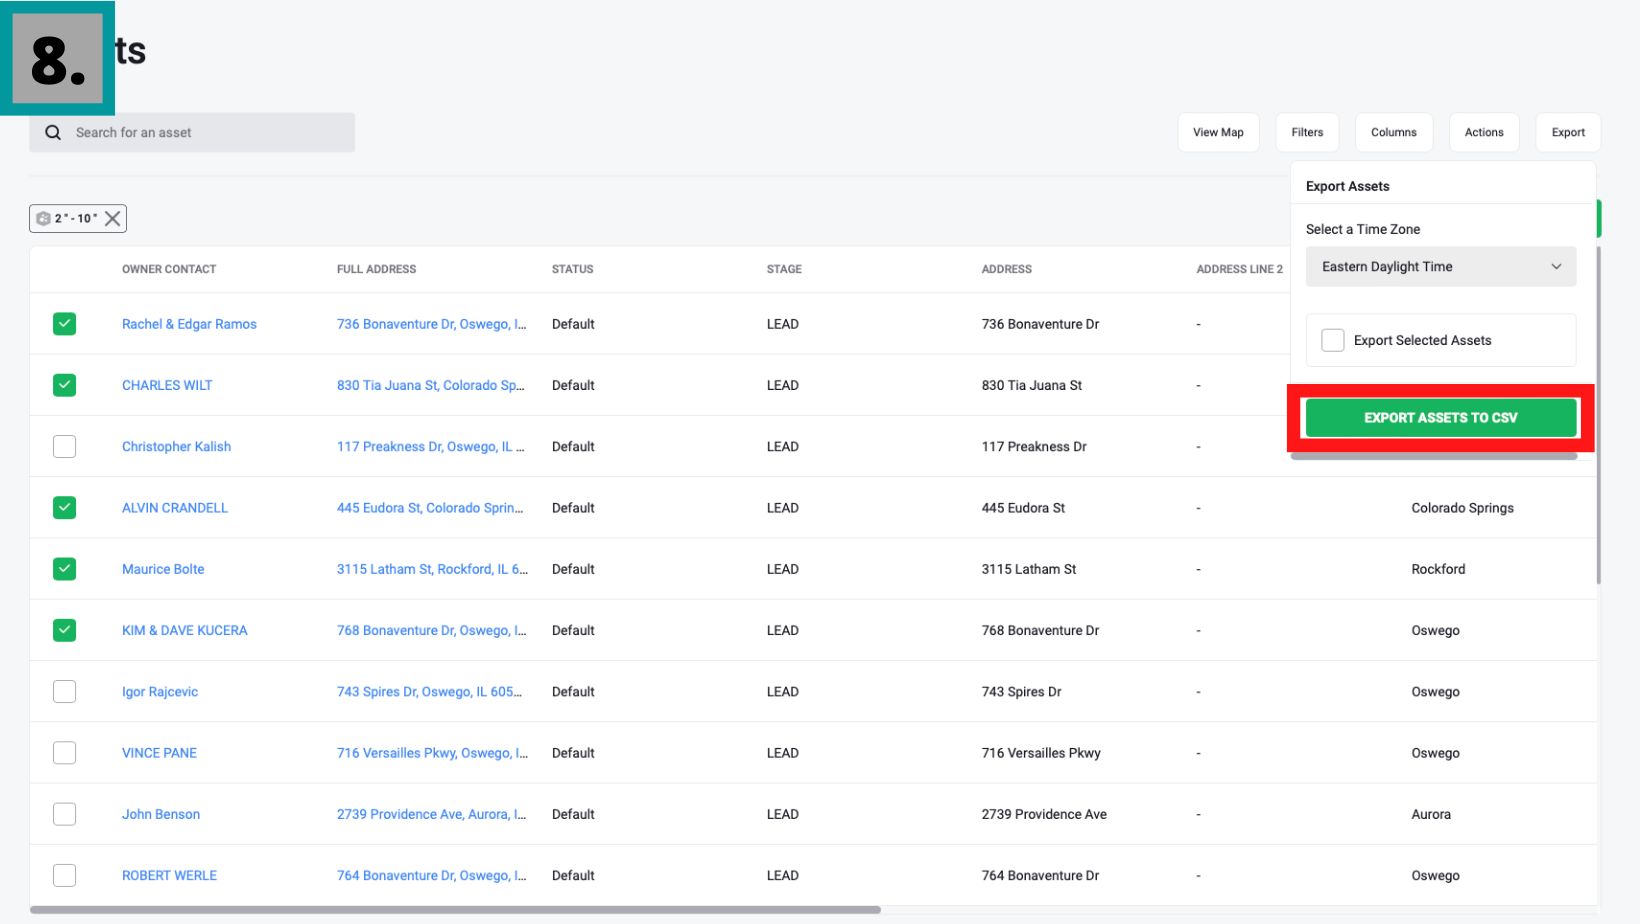This screenshot has height=924, width=1640.
Task: Open KIM & DAVE KUCERA contact link
Action: click(x=184, y=630)
